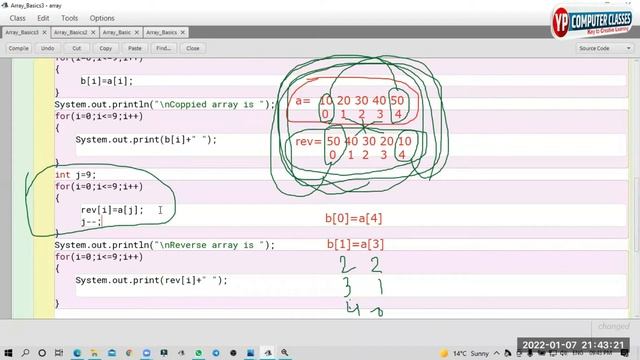Close the Array_Basics3 tab
This screenshot has width=640, height=360.
pos(44,32)
